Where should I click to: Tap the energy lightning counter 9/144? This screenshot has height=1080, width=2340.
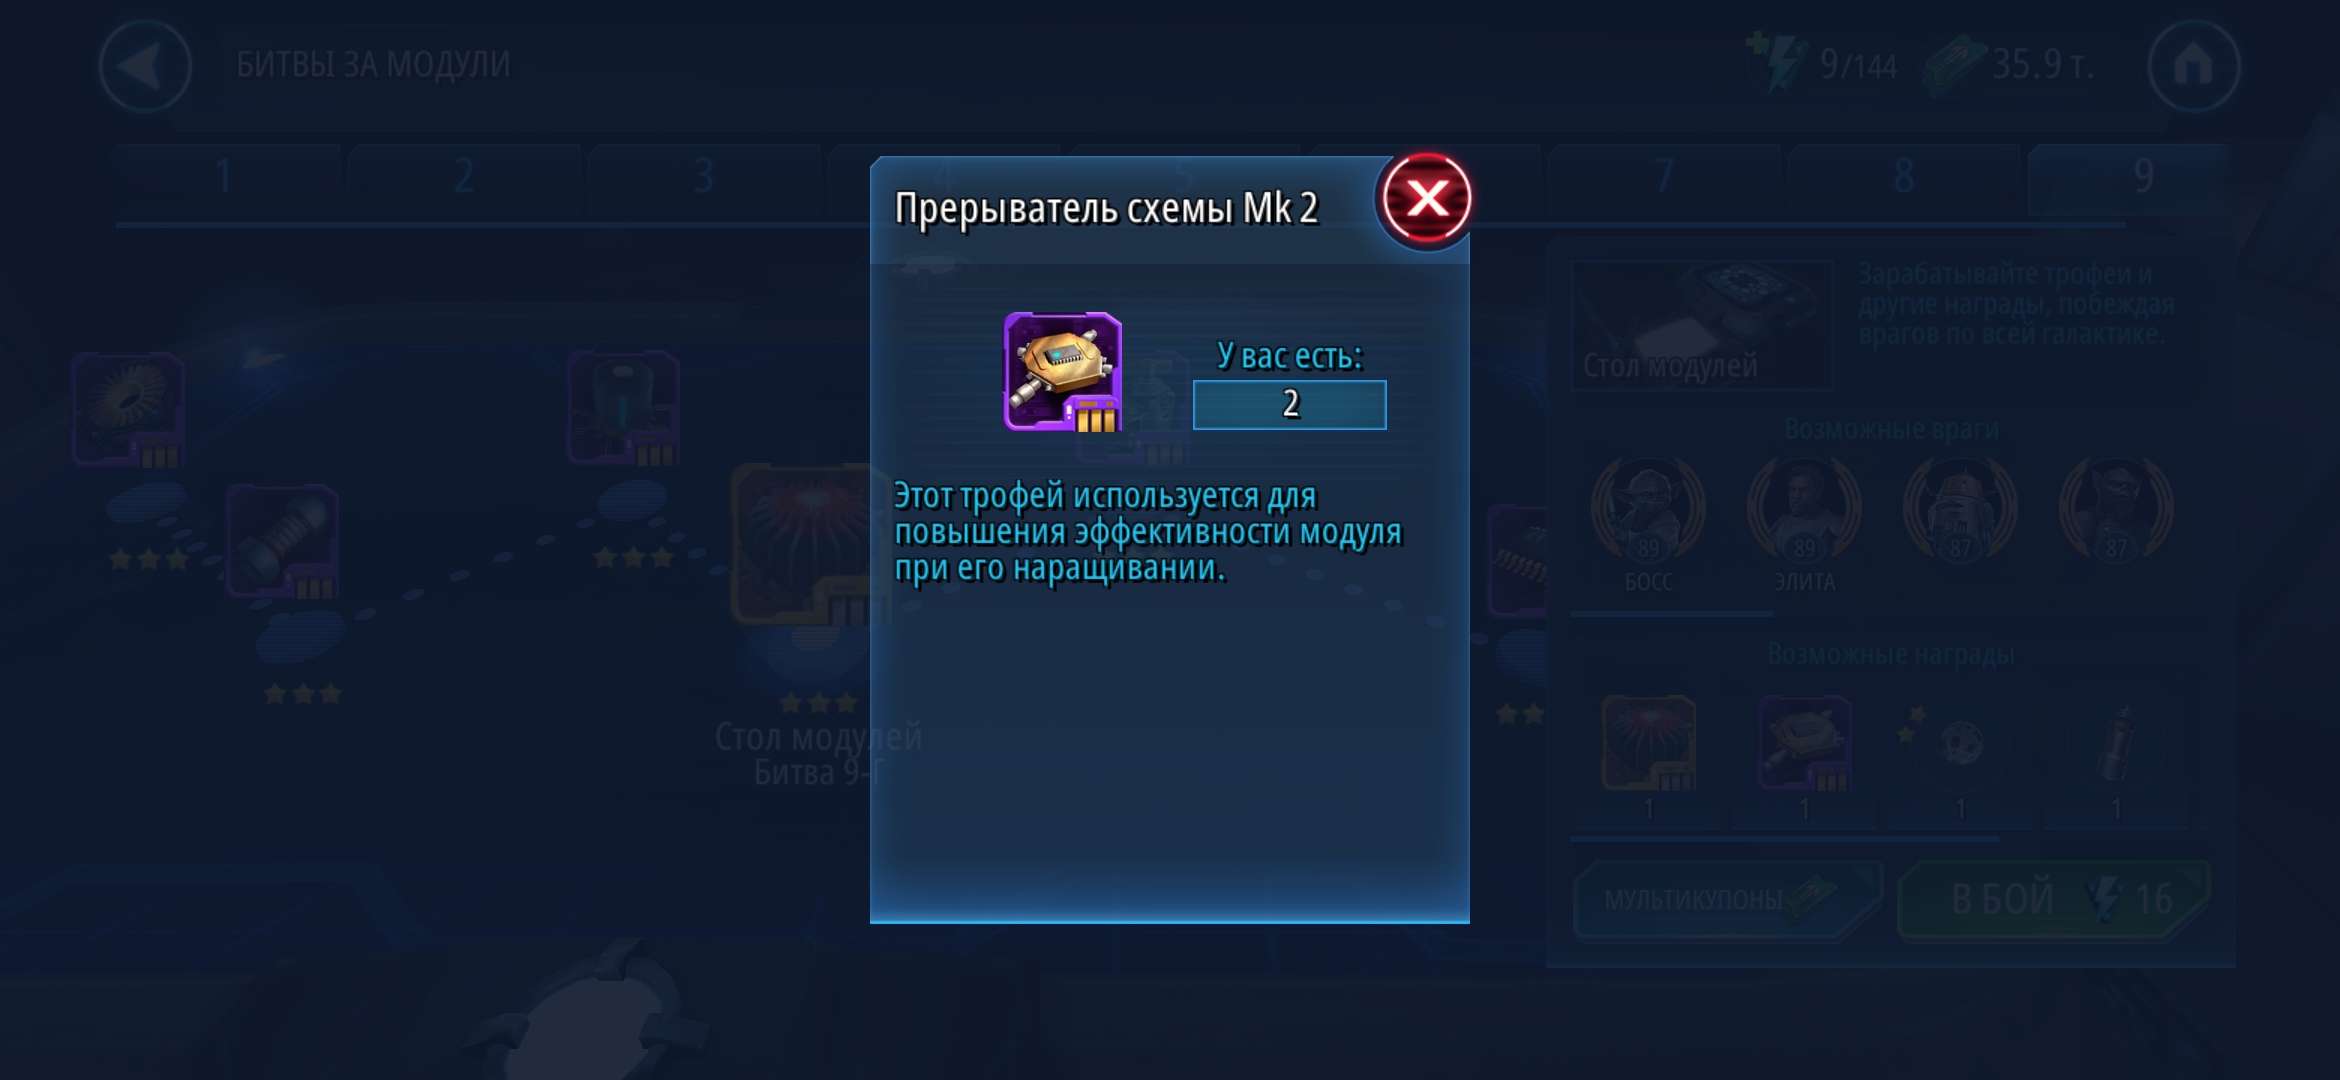tap(1822, 64)
